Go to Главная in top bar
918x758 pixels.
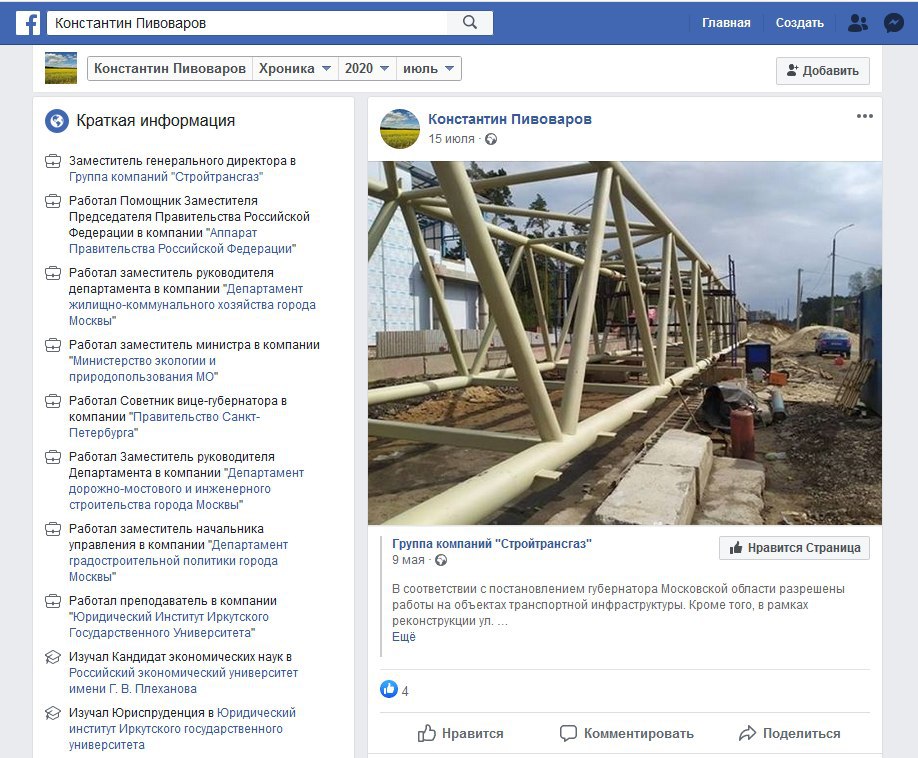point(726,23)
